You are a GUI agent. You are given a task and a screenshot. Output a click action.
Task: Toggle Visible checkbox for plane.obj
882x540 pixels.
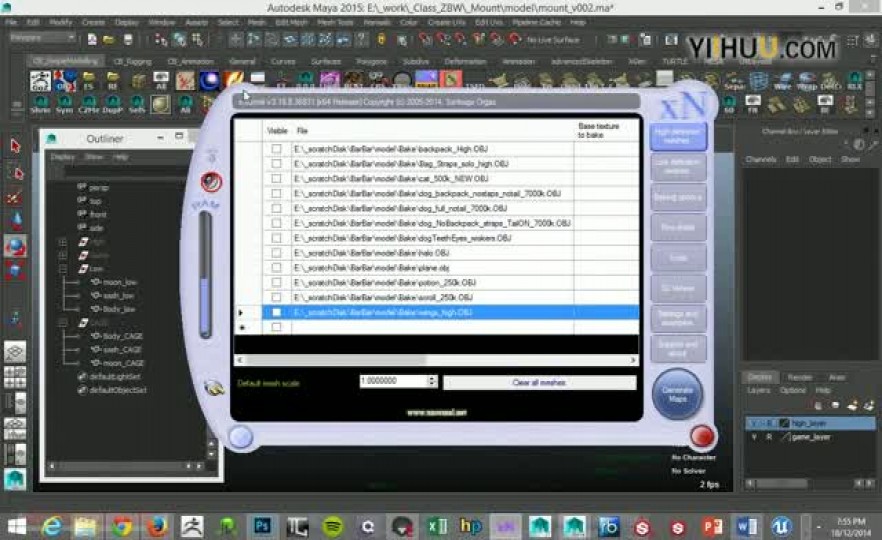(276, 268)
